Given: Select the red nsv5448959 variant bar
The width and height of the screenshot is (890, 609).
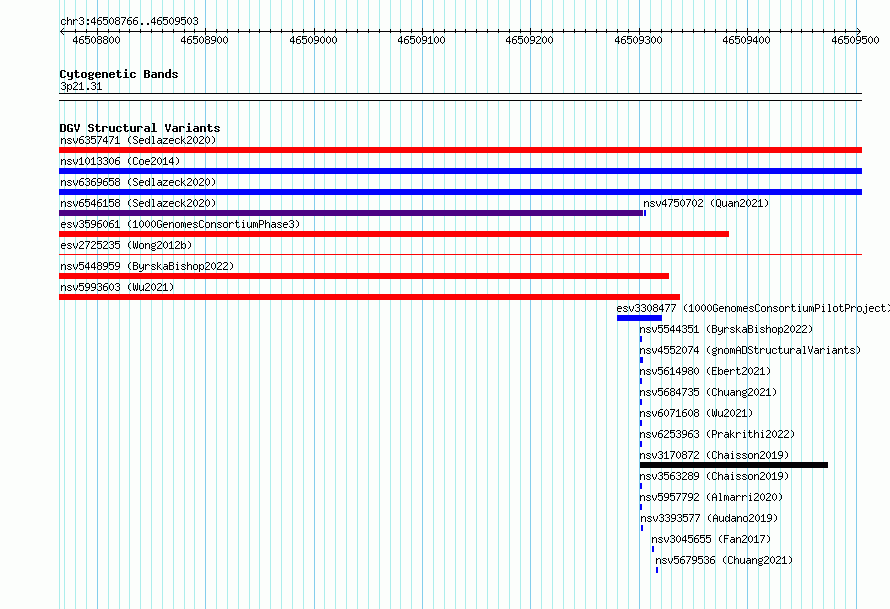Looking at the screenshot, I should pos(364,276).
